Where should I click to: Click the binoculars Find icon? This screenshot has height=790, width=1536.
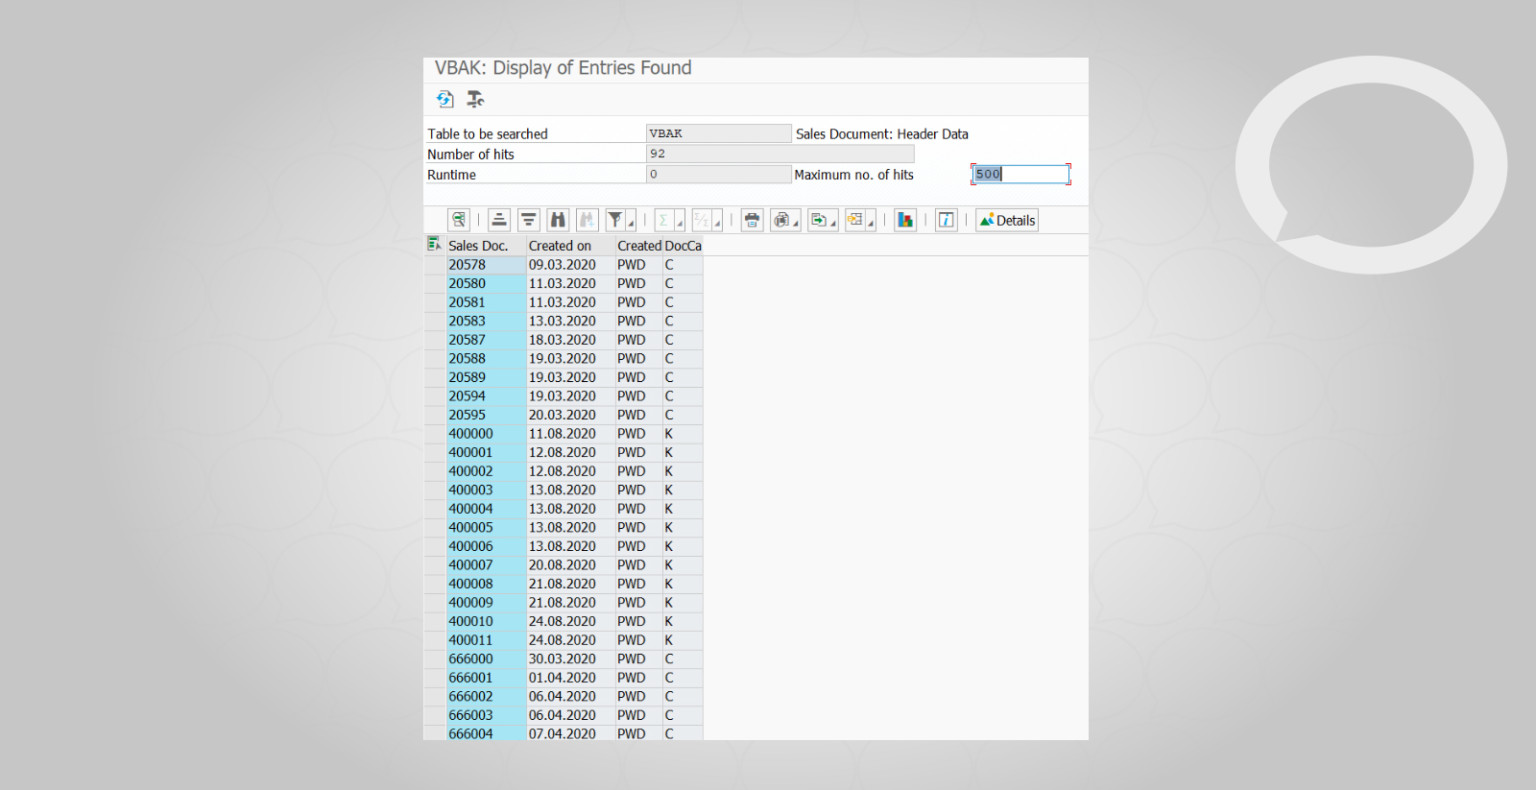[558, 220]
